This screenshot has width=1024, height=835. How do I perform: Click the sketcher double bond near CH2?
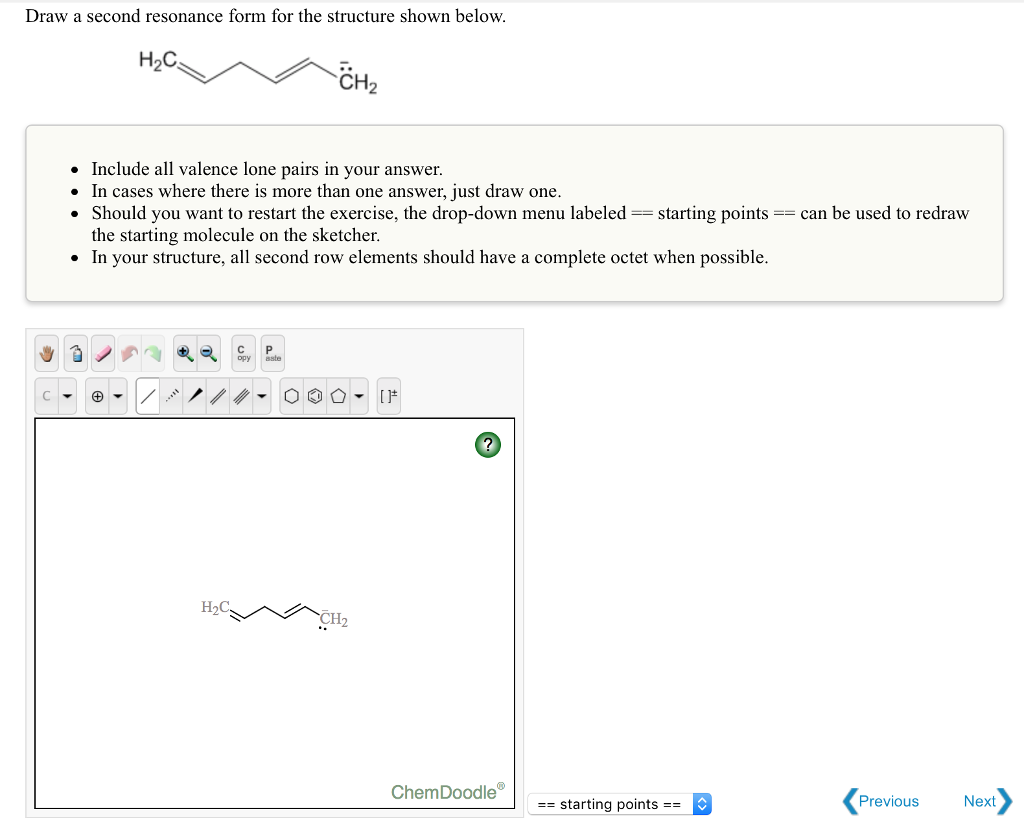(x=295, y=610)
